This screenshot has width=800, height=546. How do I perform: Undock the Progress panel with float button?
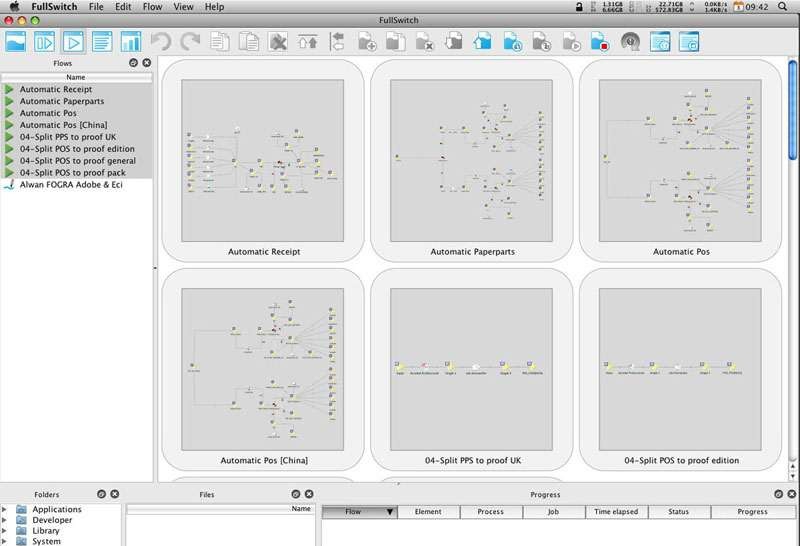click(778, 494)
